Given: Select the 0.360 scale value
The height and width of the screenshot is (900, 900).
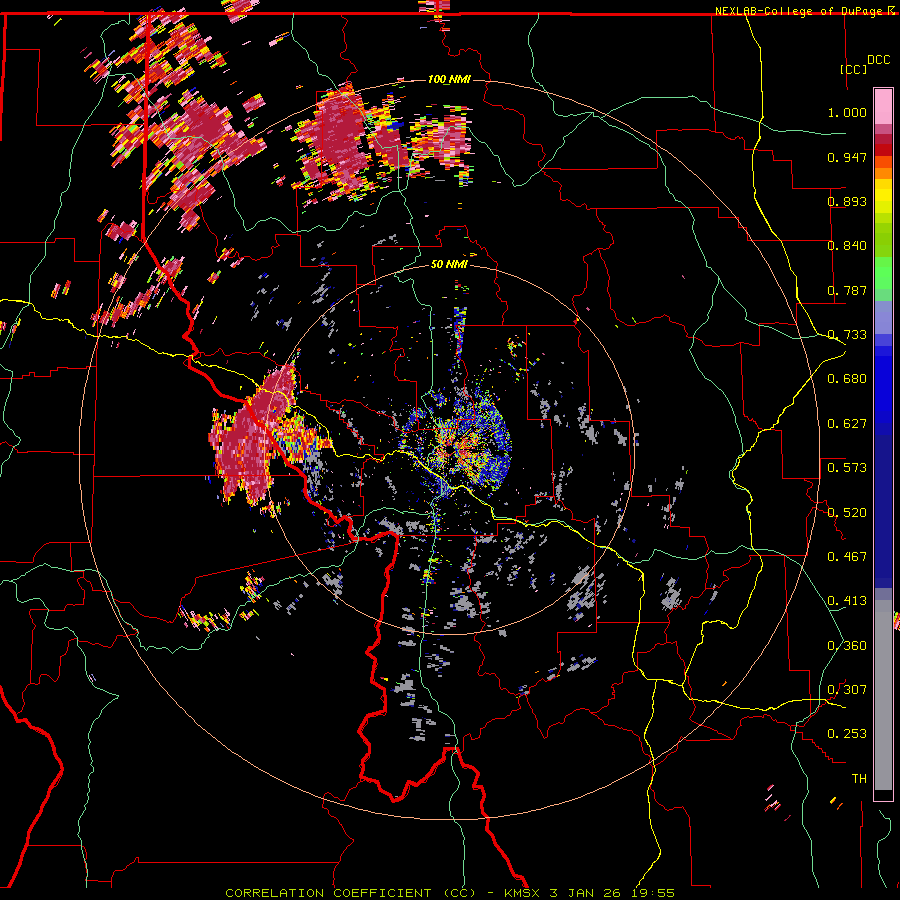Looking at the screenshot, I should pyautogui.click(x=847, y=646).
